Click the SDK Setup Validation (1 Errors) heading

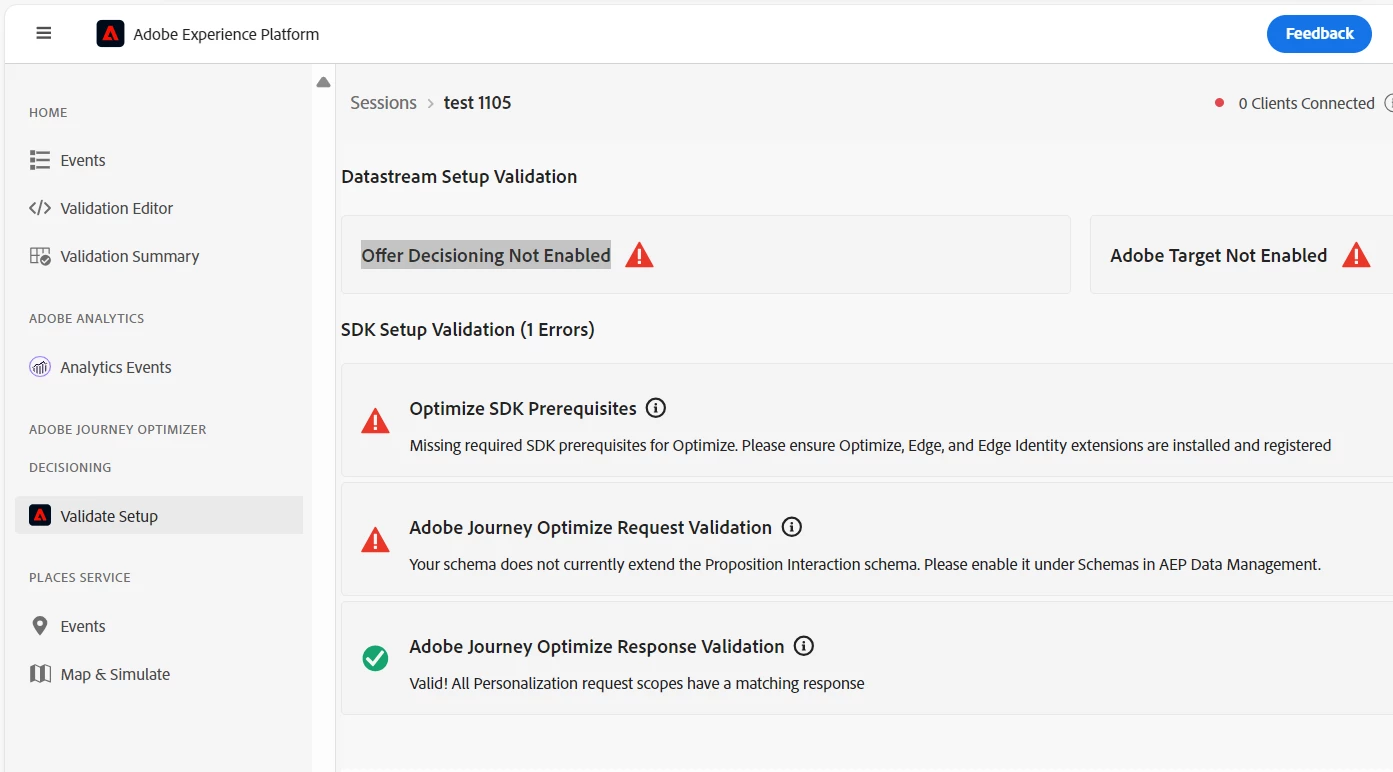468,329
